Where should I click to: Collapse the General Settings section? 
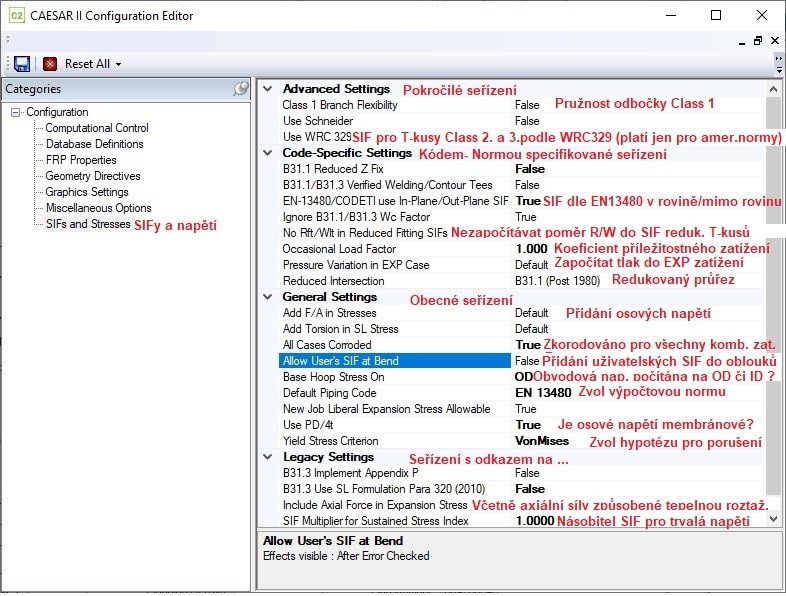(x=268, y=297)
